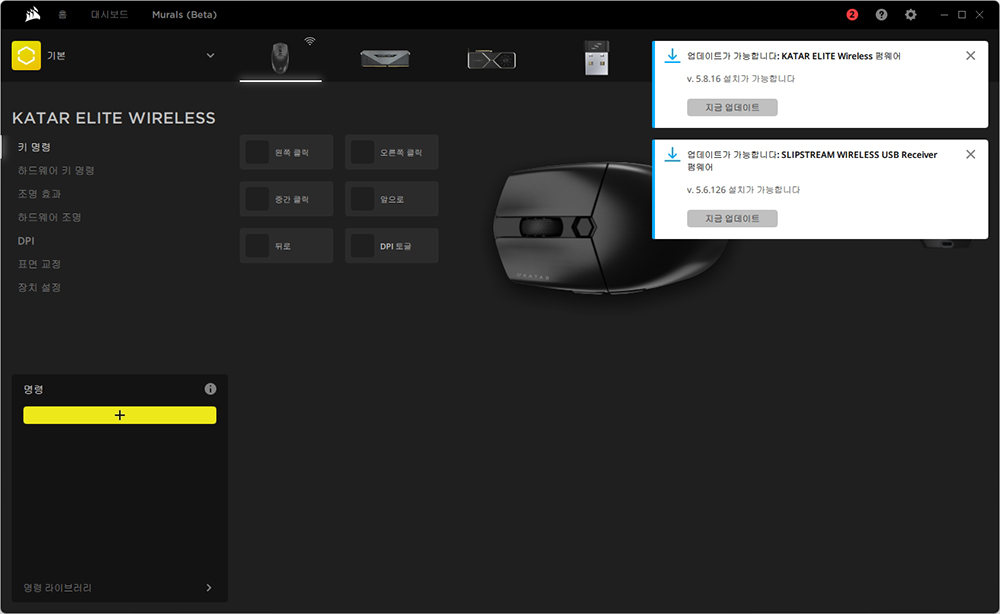Select the RAM memory device icon
The image size is (1000, 614).
[385, 59]
